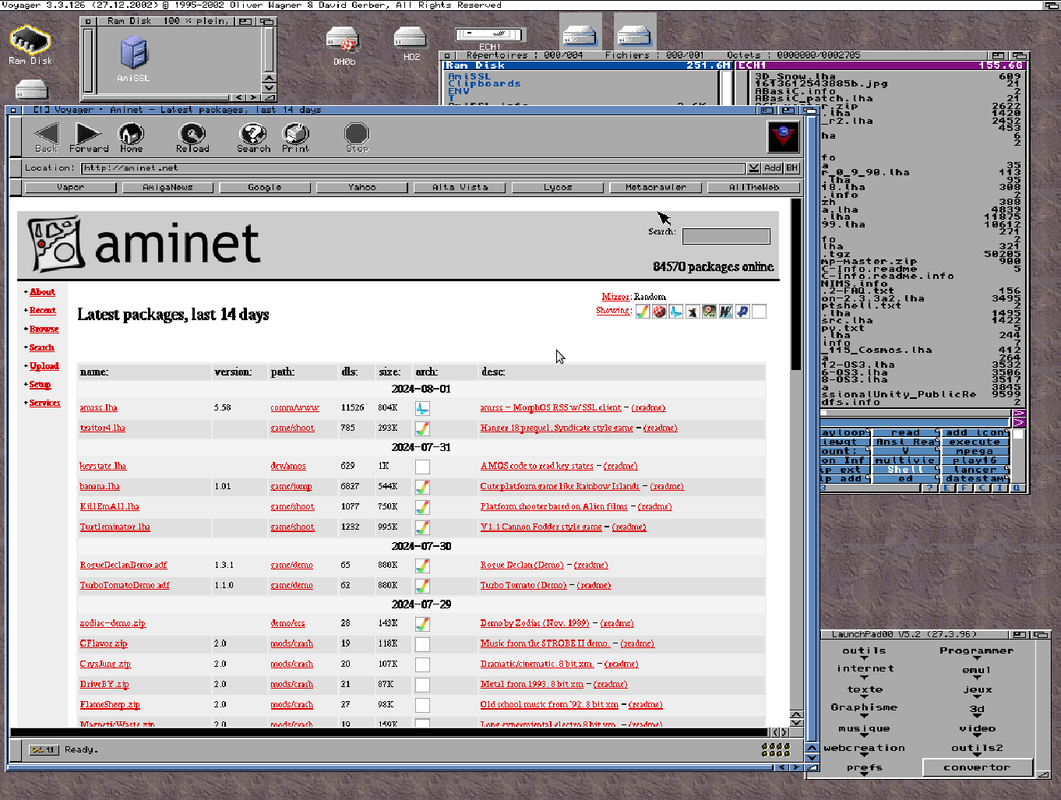The height and width of the screenshot is (800, 1061).
Task: Toggle the blue P PowerUP filter icon
Action: [742, 311]
